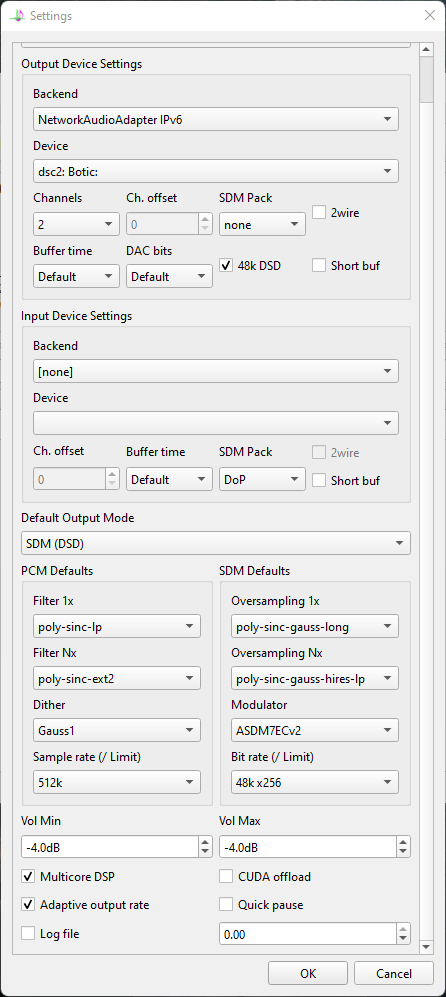The height and width of the screenshot is (997, 446).
Task: Increase the 0.00 value spinner
Action: [403, 929]
